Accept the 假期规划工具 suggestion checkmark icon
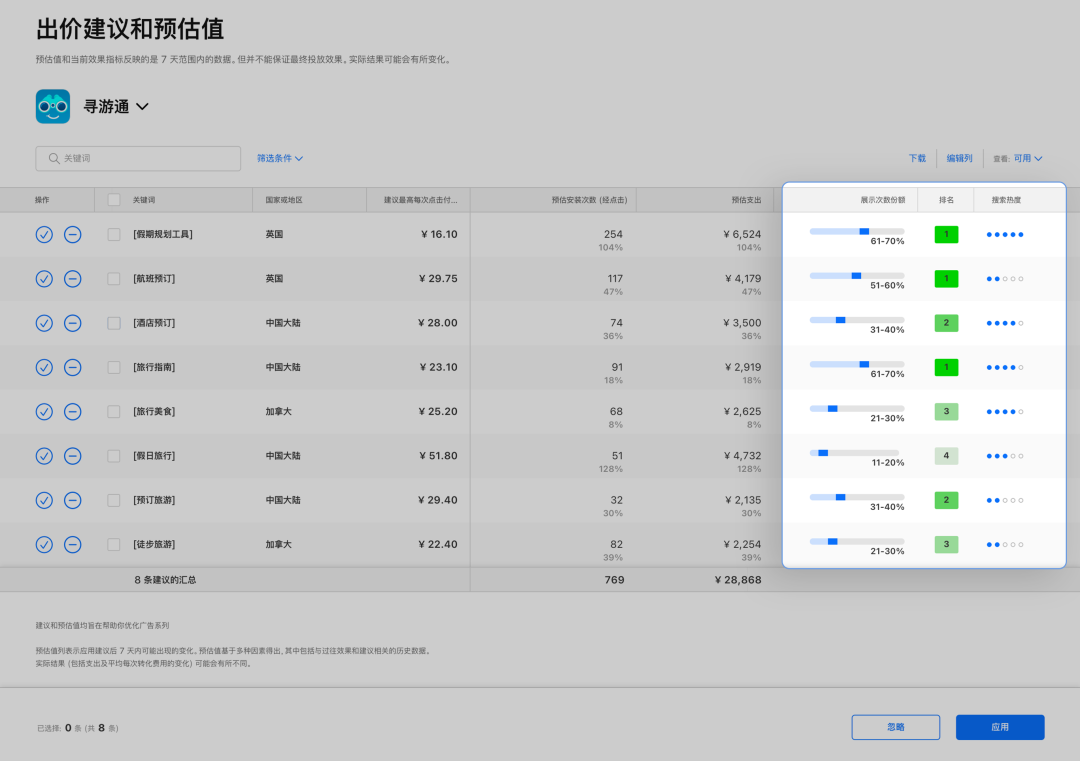Viewport: 1080px width, 761px height. click(x=44, y=235)
